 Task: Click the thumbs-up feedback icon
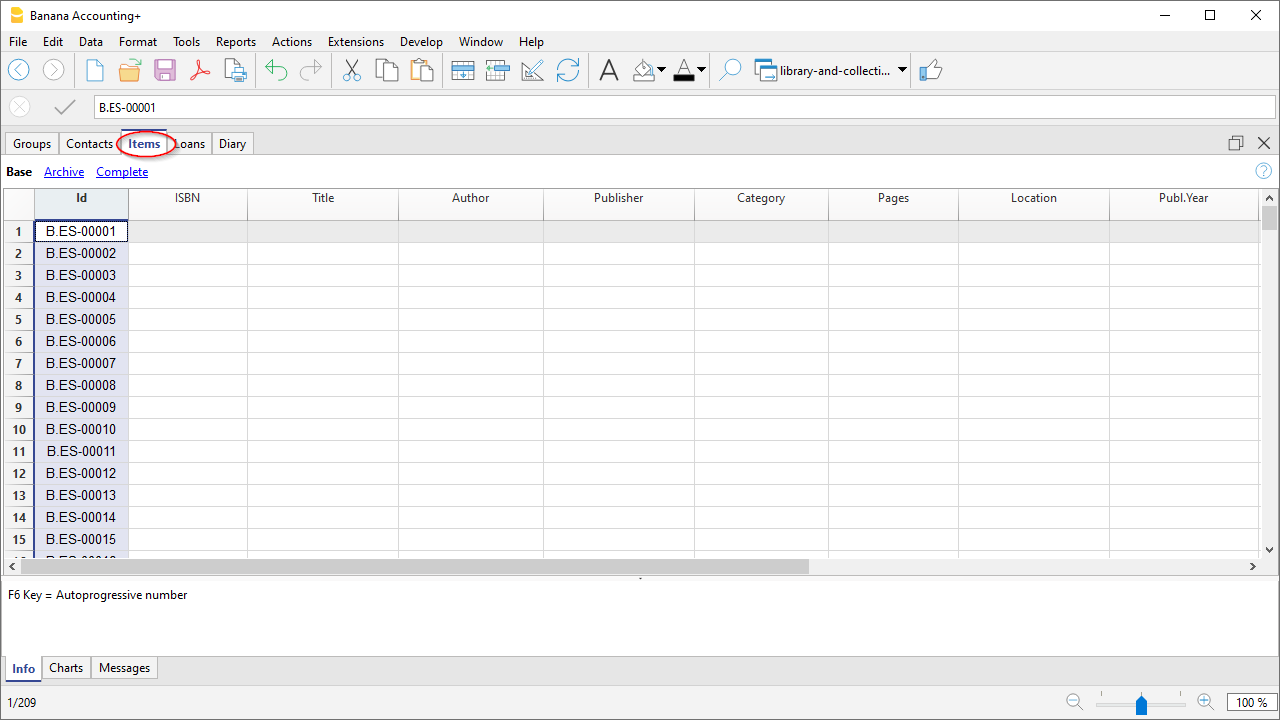931,70
